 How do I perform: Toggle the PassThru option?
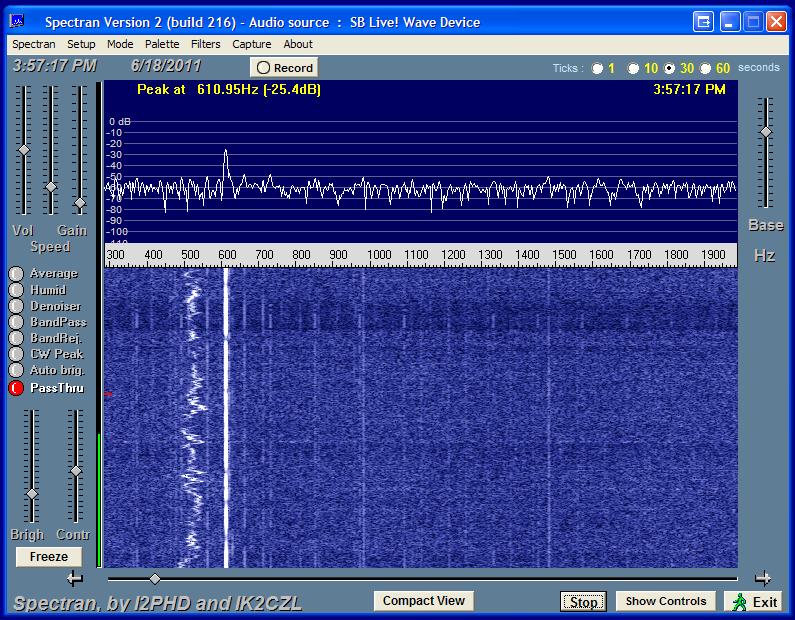[16, 388]
